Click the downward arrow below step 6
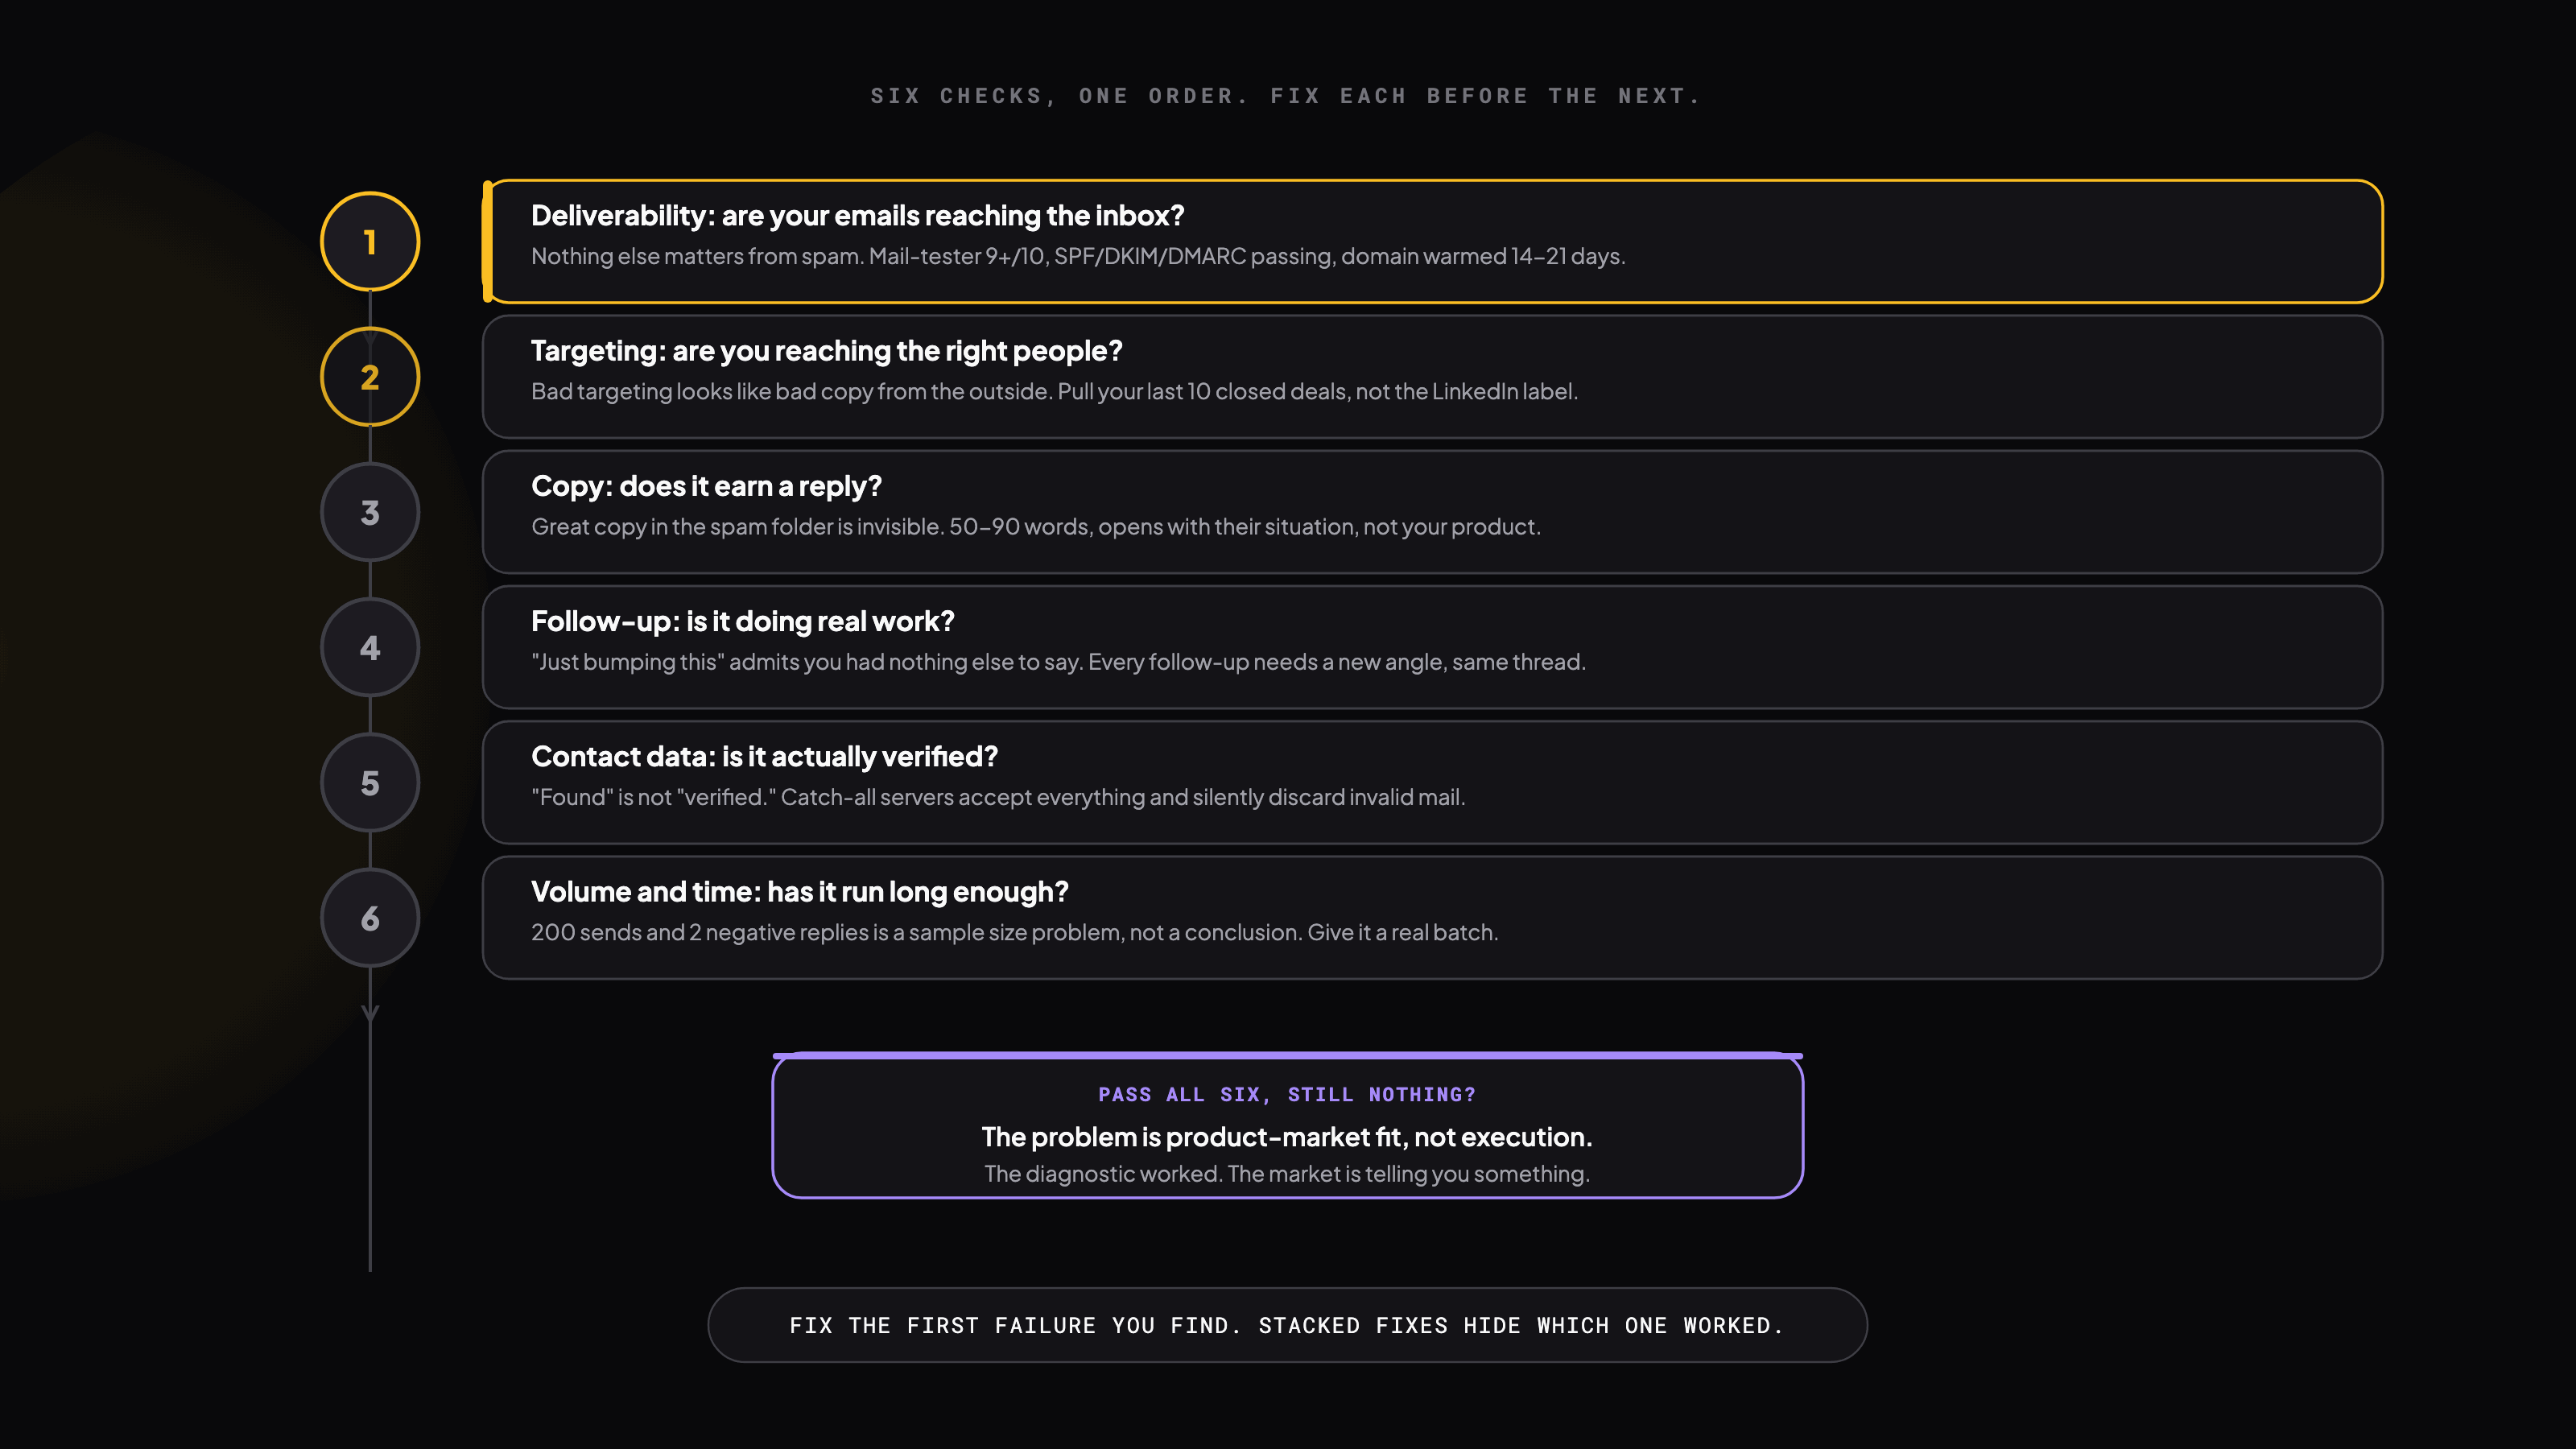The width and height of the screenshot is (2576, 1449). (x=370, y=1013)
